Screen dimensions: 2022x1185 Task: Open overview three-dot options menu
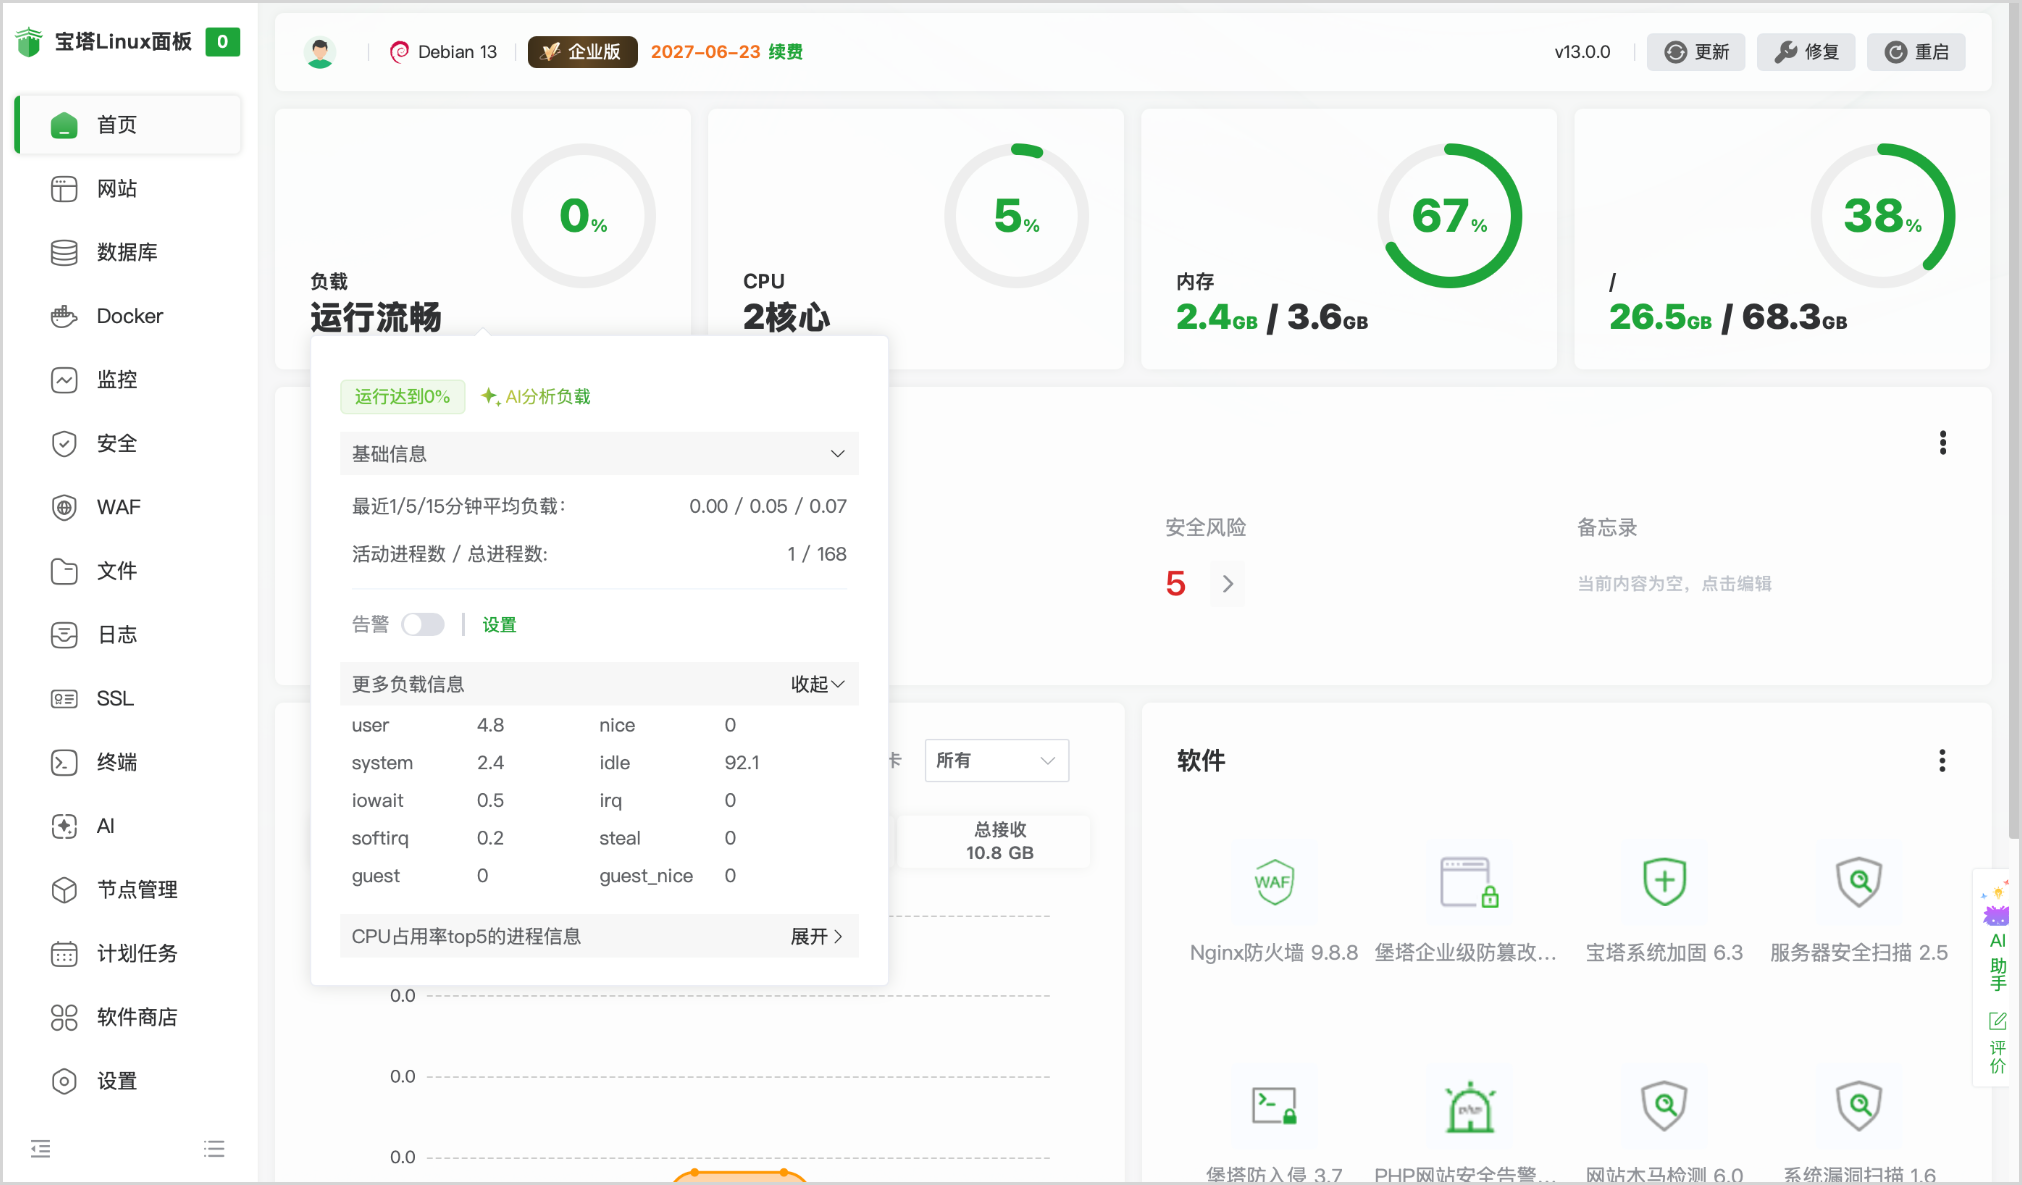(x=1943, y=443)
